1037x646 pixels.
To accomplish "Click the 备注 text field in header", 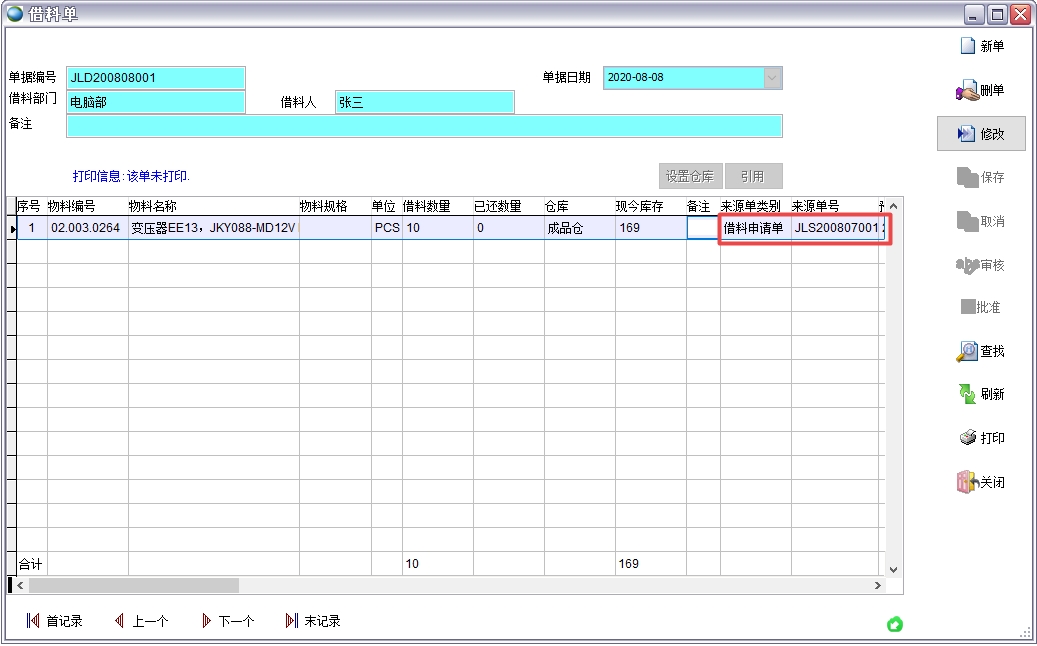I will click(424, 125).
